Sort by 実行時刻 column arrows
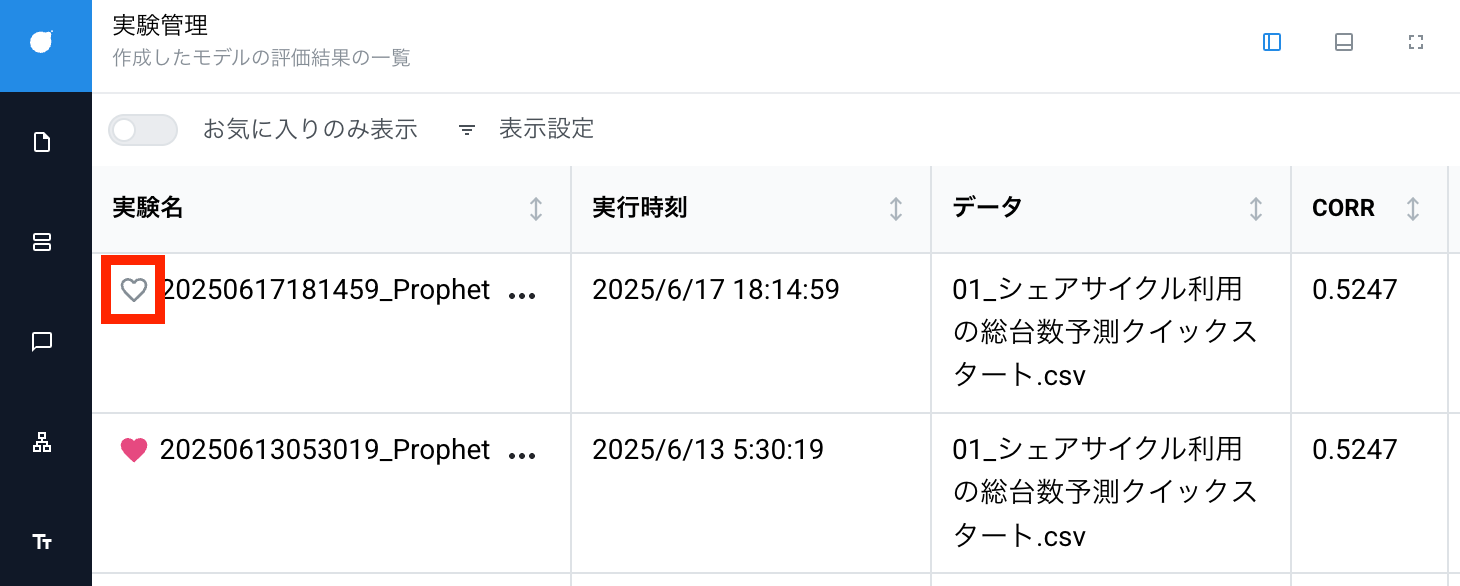Screen dimensions: 1460x586 tap(896, 209)
